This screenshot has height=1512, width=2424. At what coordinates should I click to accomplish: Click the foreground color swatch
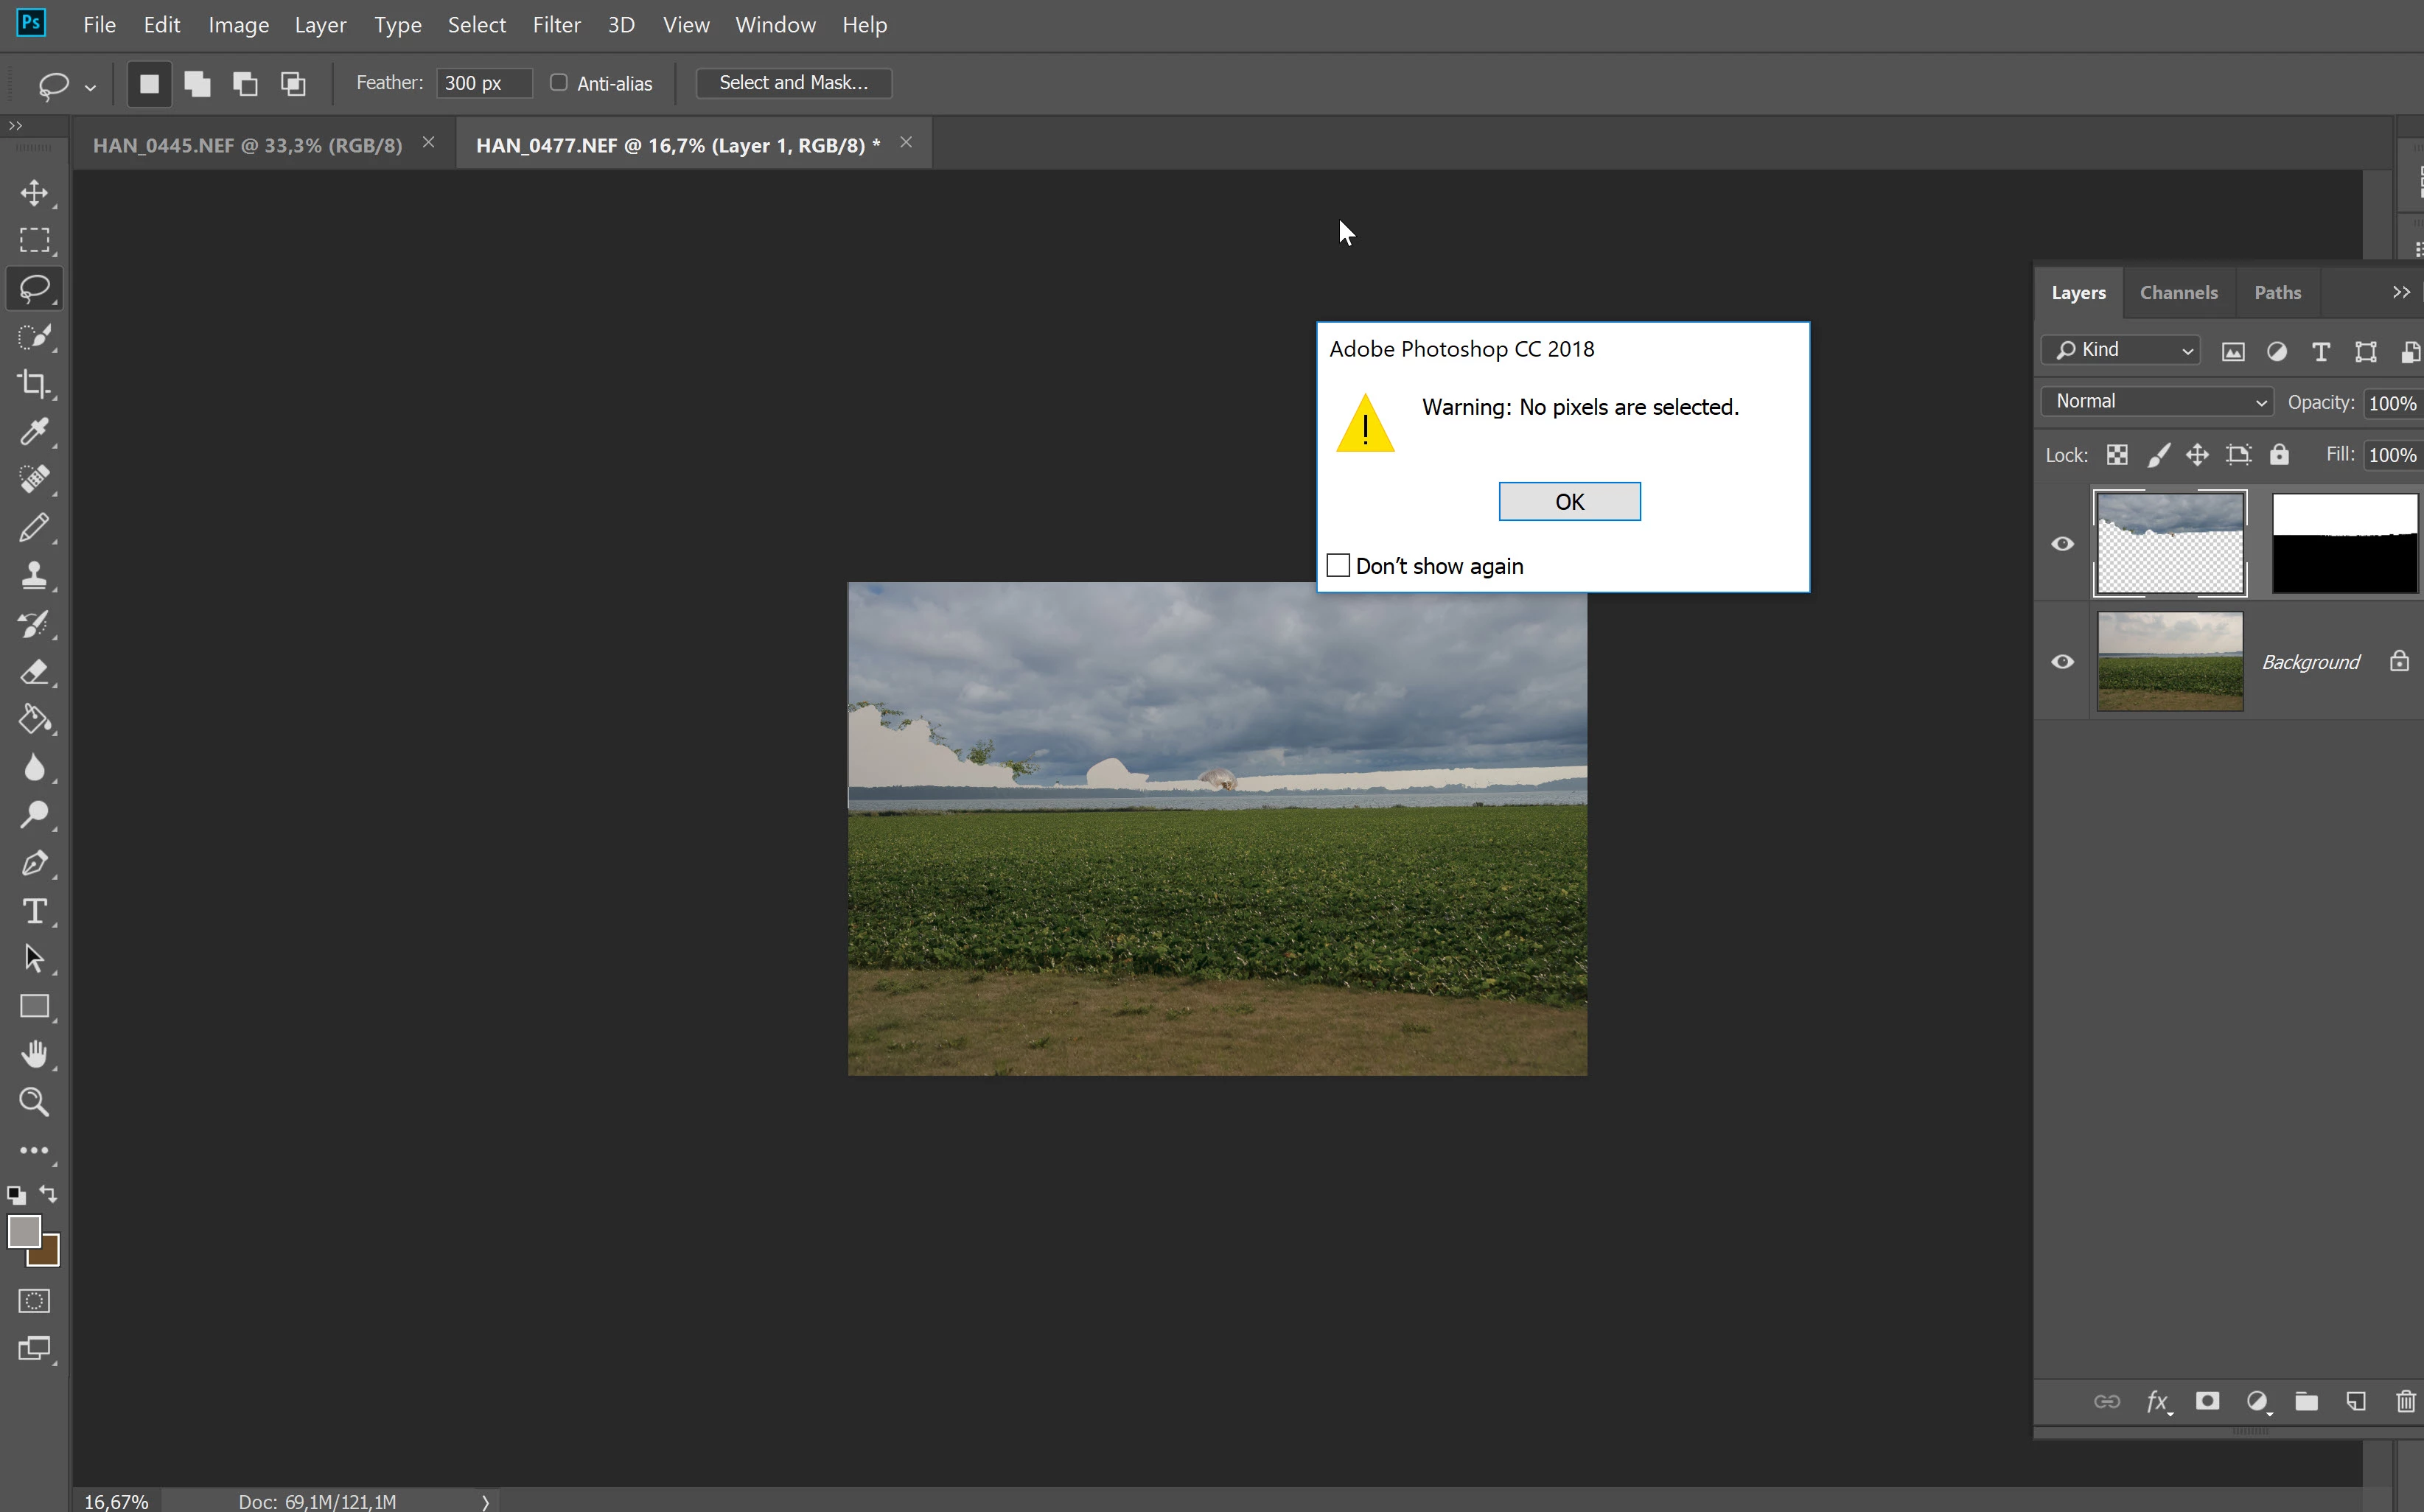point(23,1231)
